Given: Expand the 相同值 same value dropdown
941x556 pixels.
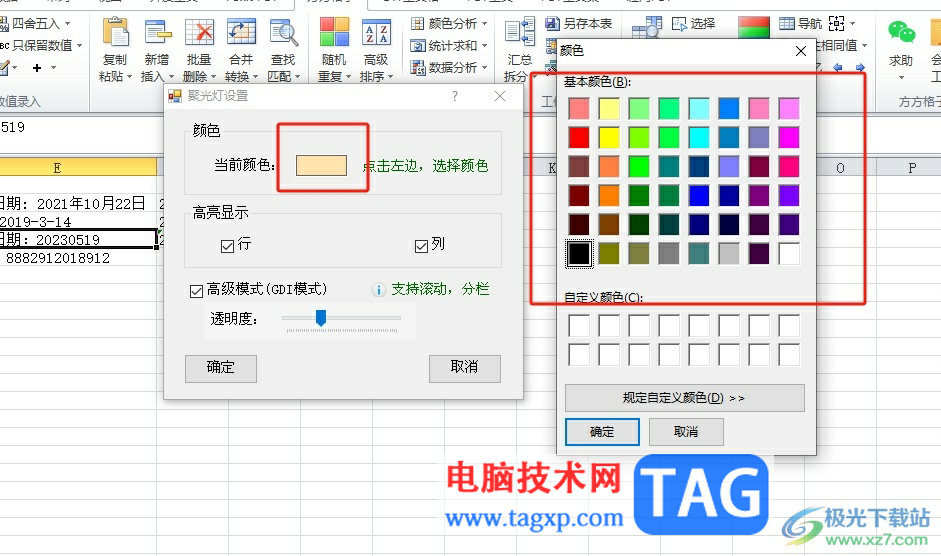Looking at the screenshot, I should point(865,46).
